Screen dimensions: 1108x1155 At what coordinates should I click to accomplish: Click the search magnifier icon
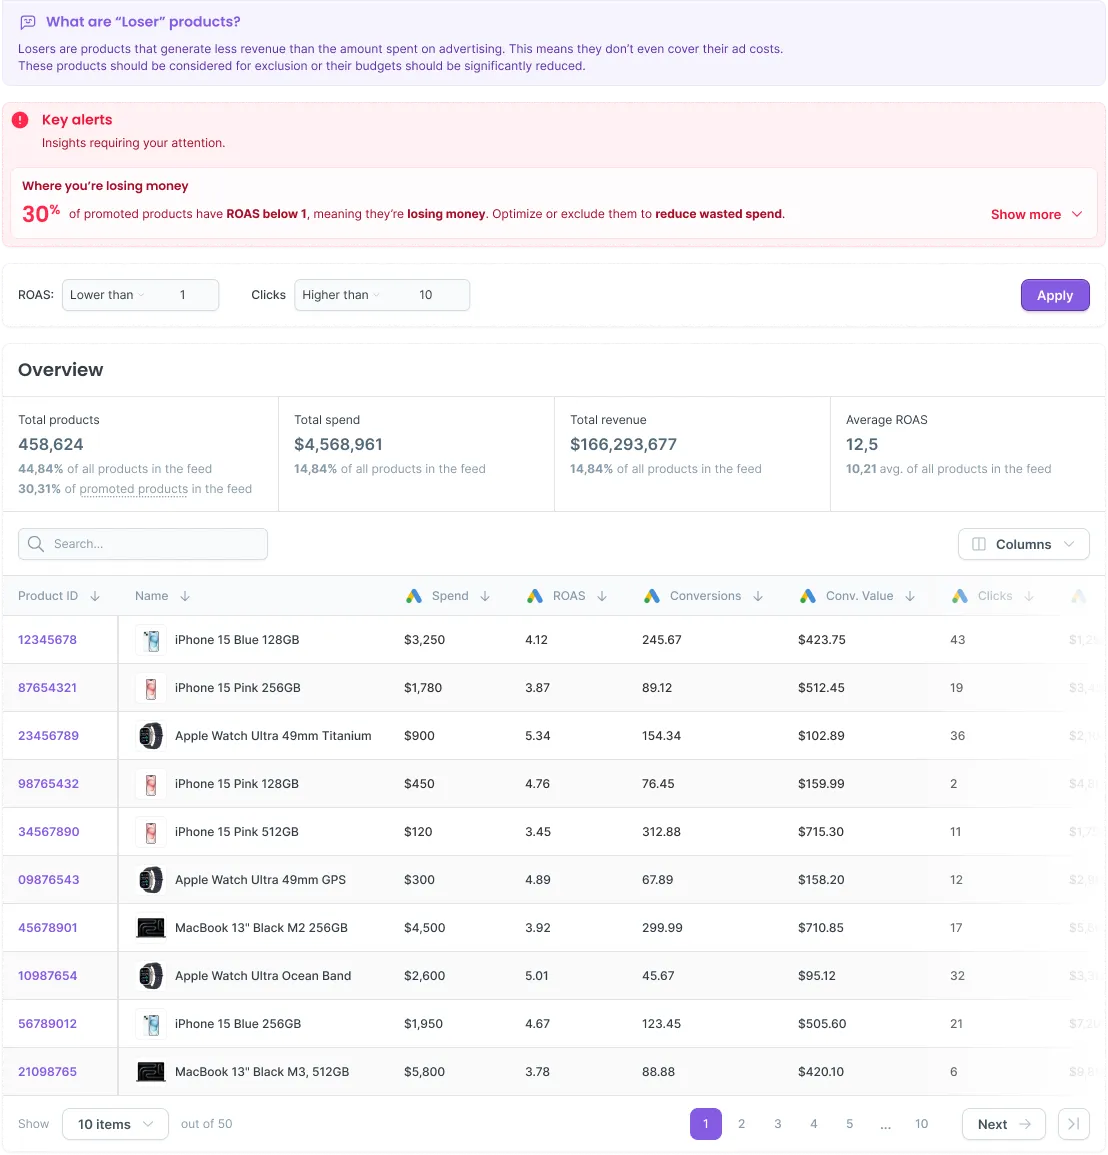coord(35,544)
